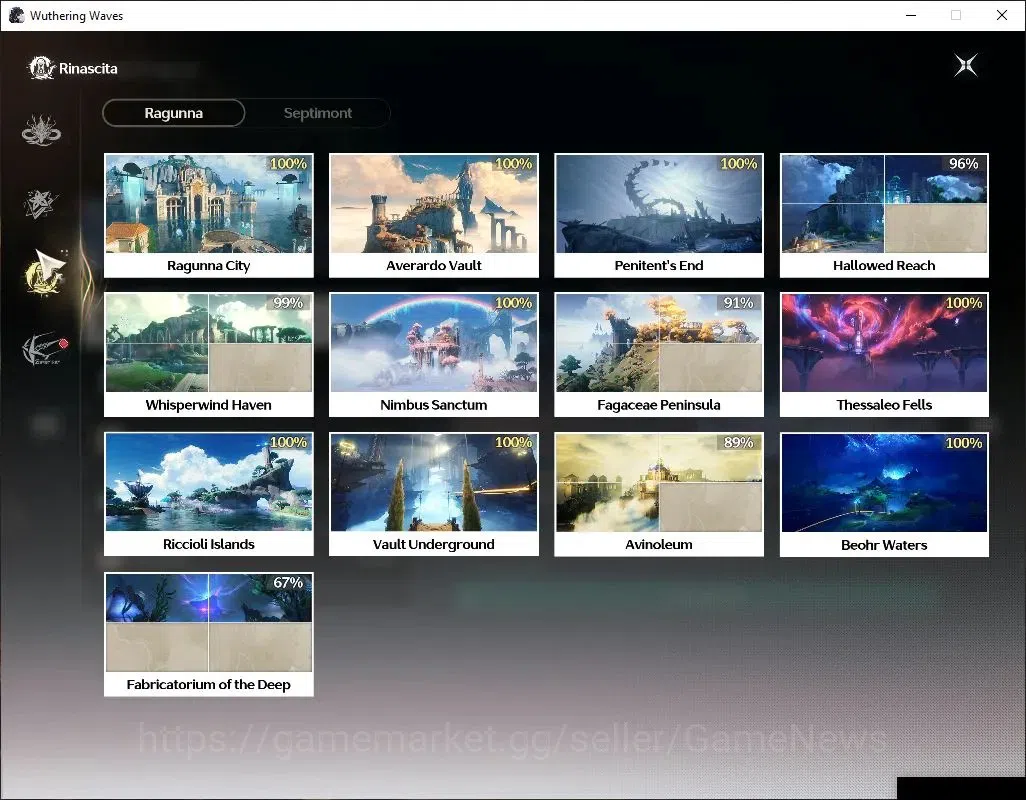Screen dimensions: 1026x800
Task: Click the 100% progress on Ragunna City
Action: [288, 164]
